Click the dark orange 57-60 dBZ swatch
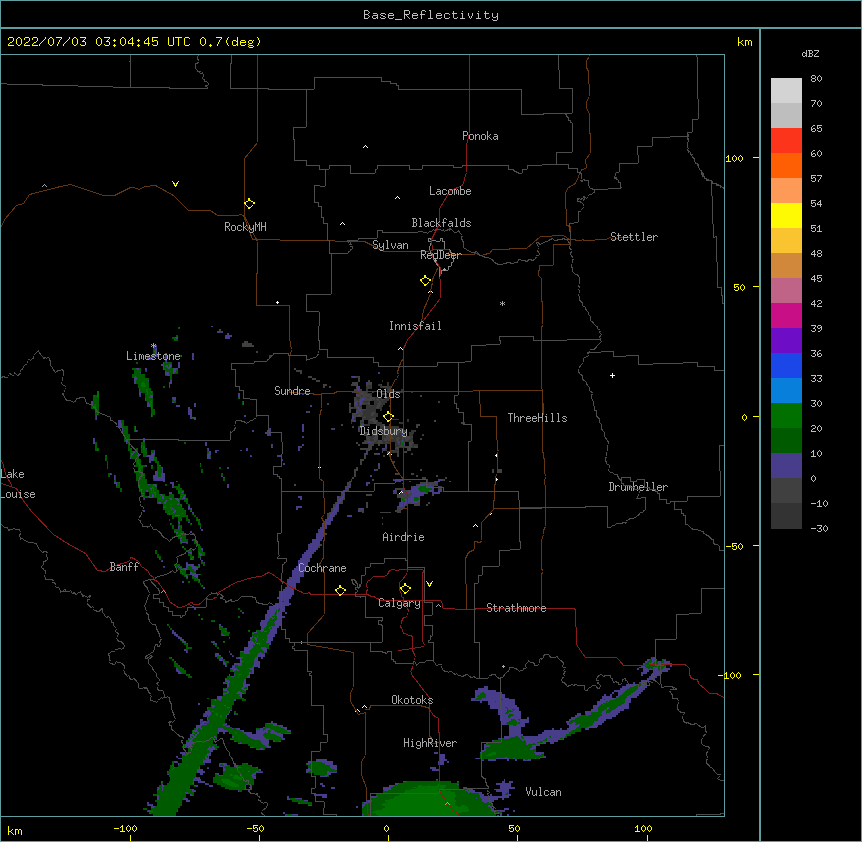Image resolution: width=862 pixels, height=842 pixels. [786, 165]
